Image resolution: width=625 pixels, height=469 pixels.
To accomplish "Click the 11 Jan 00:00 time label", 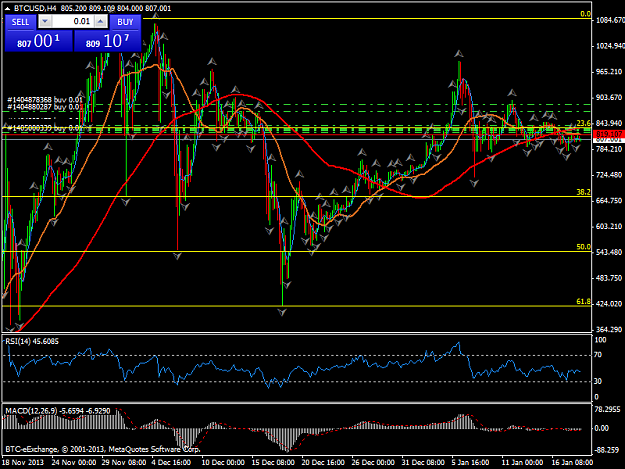I will pos(522,462).
